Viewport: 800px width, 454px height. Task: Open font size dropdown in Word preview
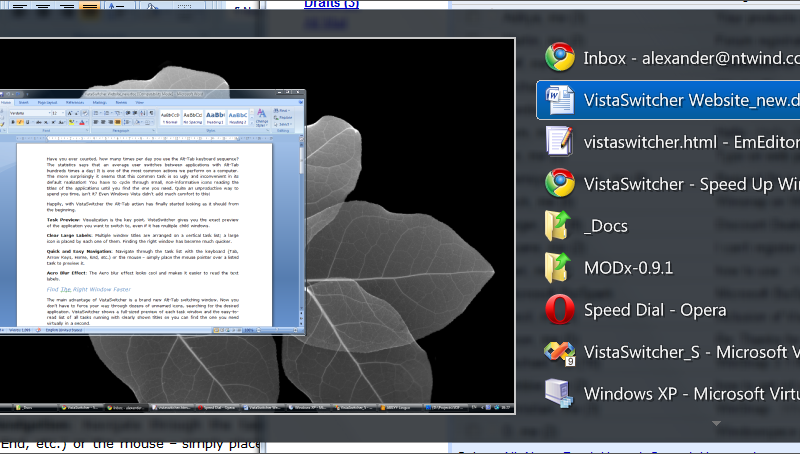63,113
